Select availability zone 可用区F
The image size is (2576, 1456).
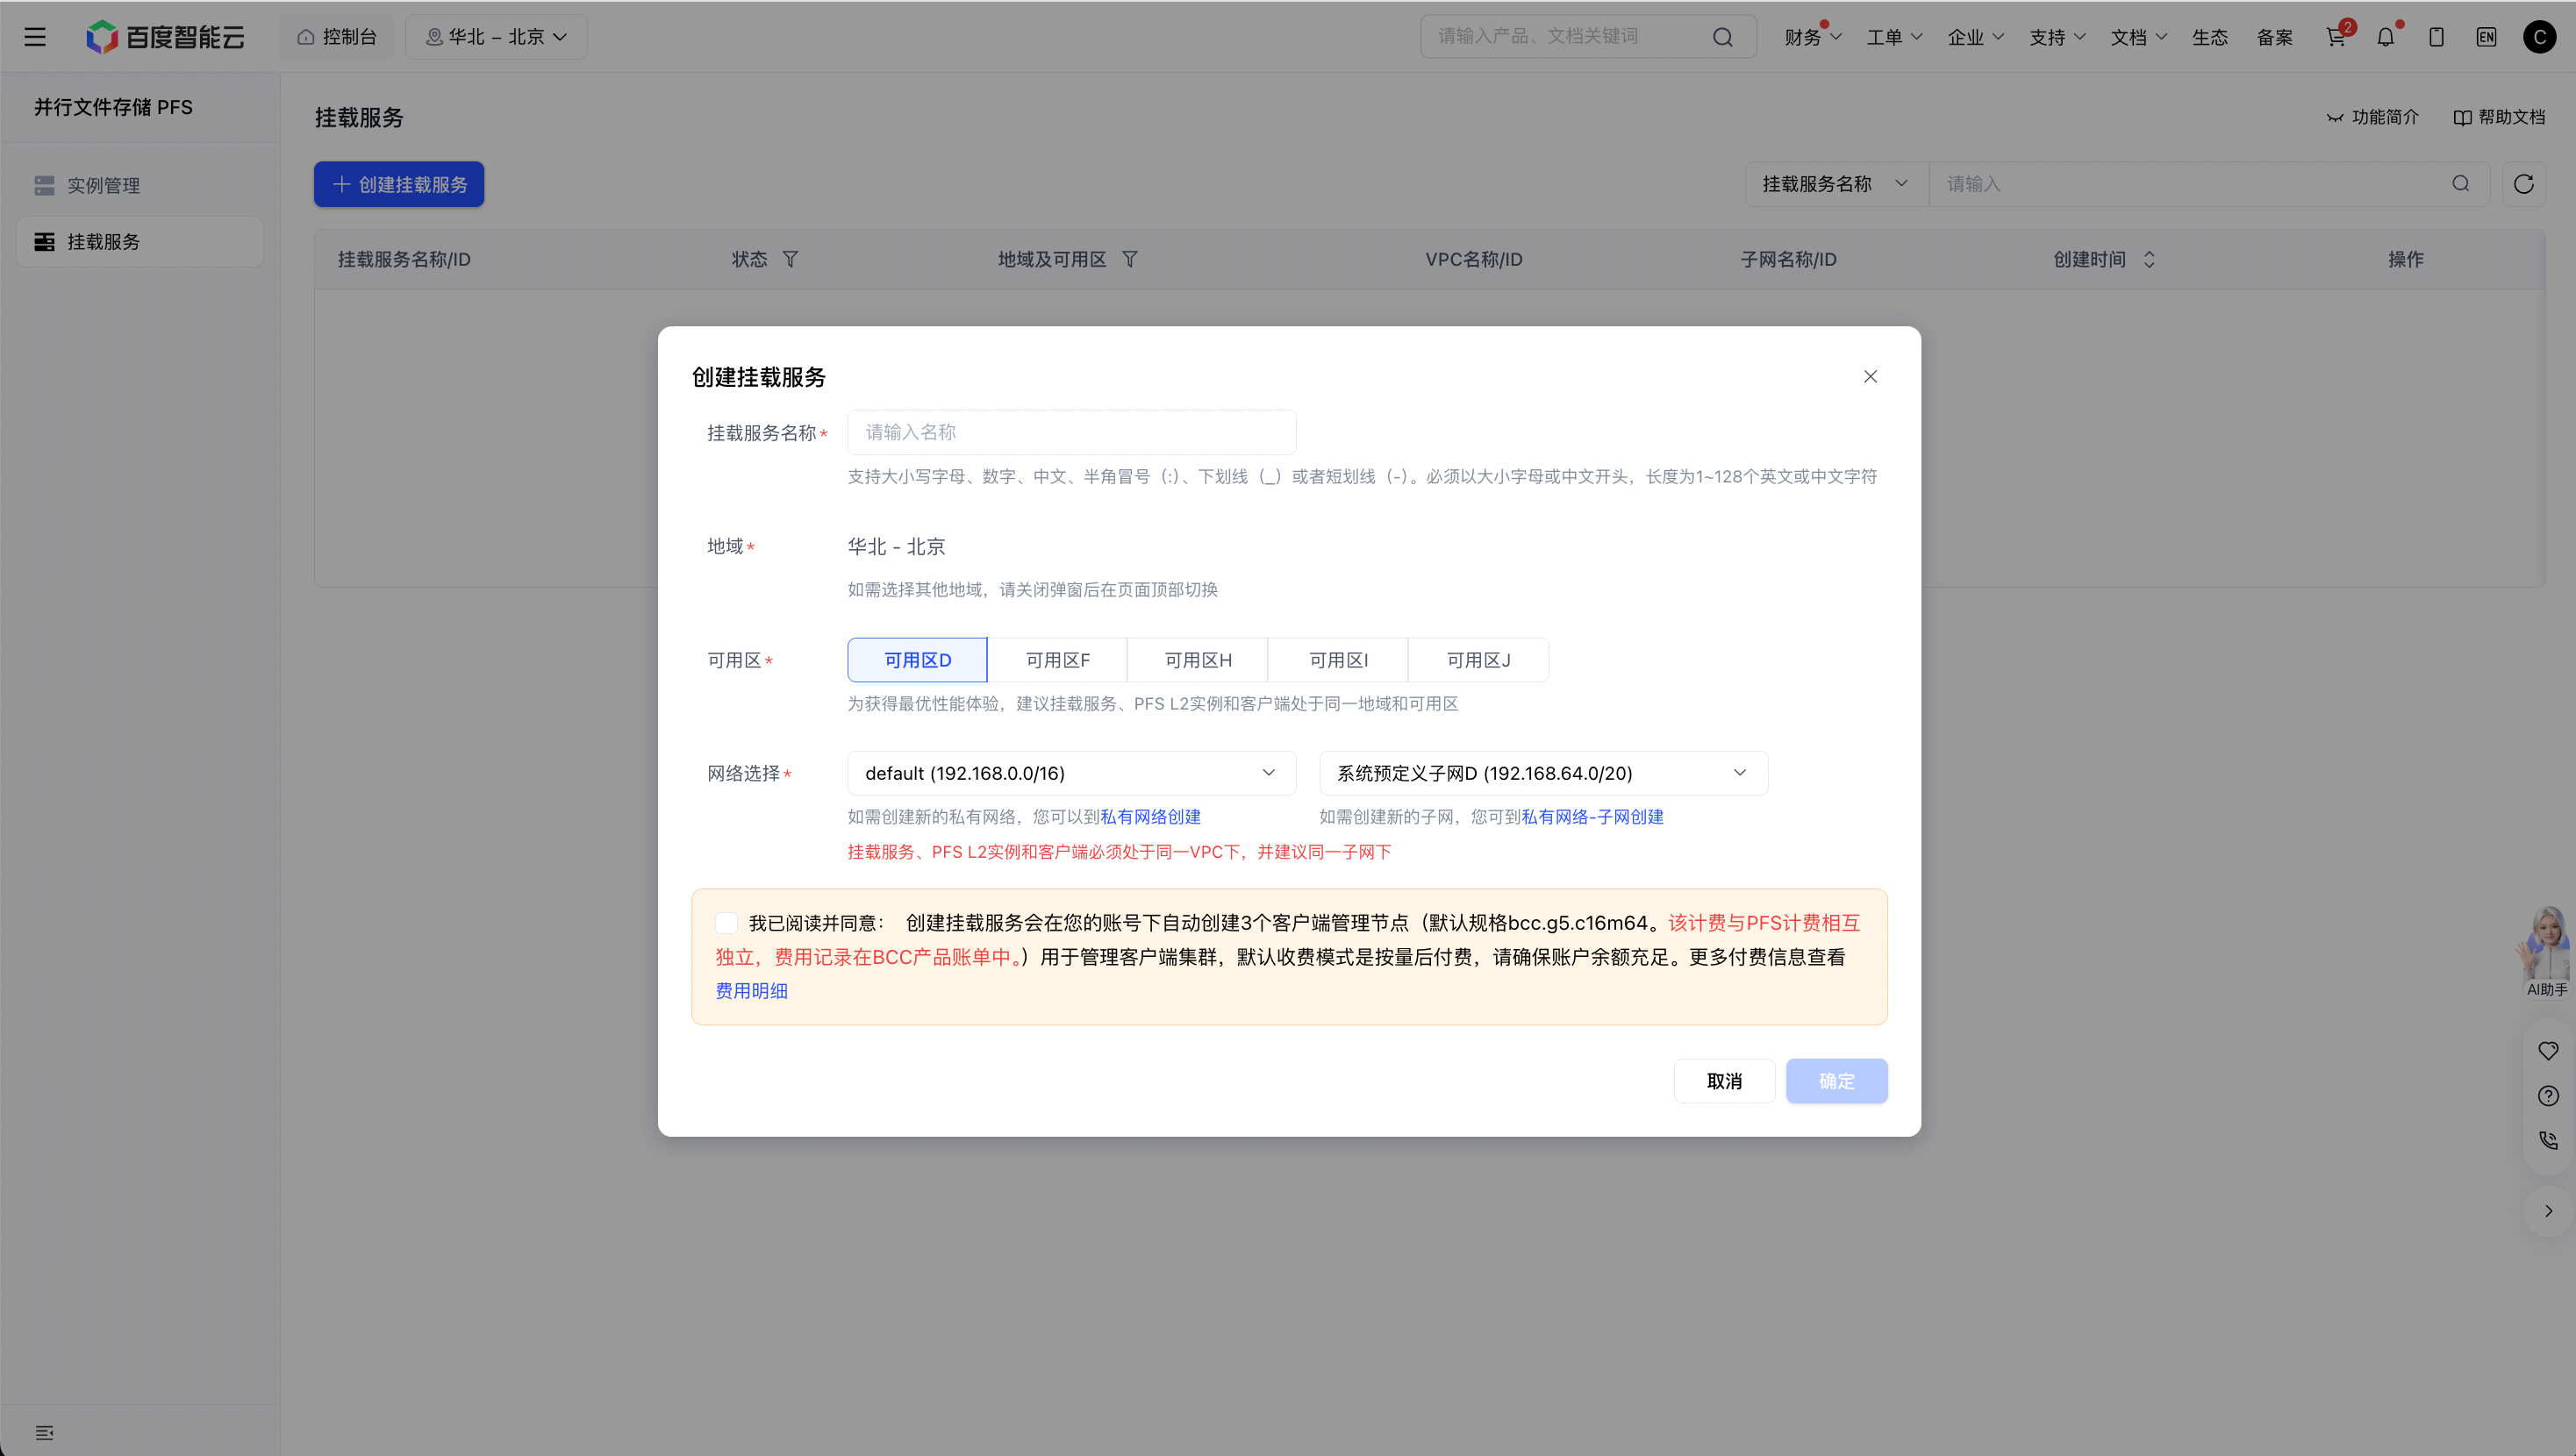[1057, 660]
